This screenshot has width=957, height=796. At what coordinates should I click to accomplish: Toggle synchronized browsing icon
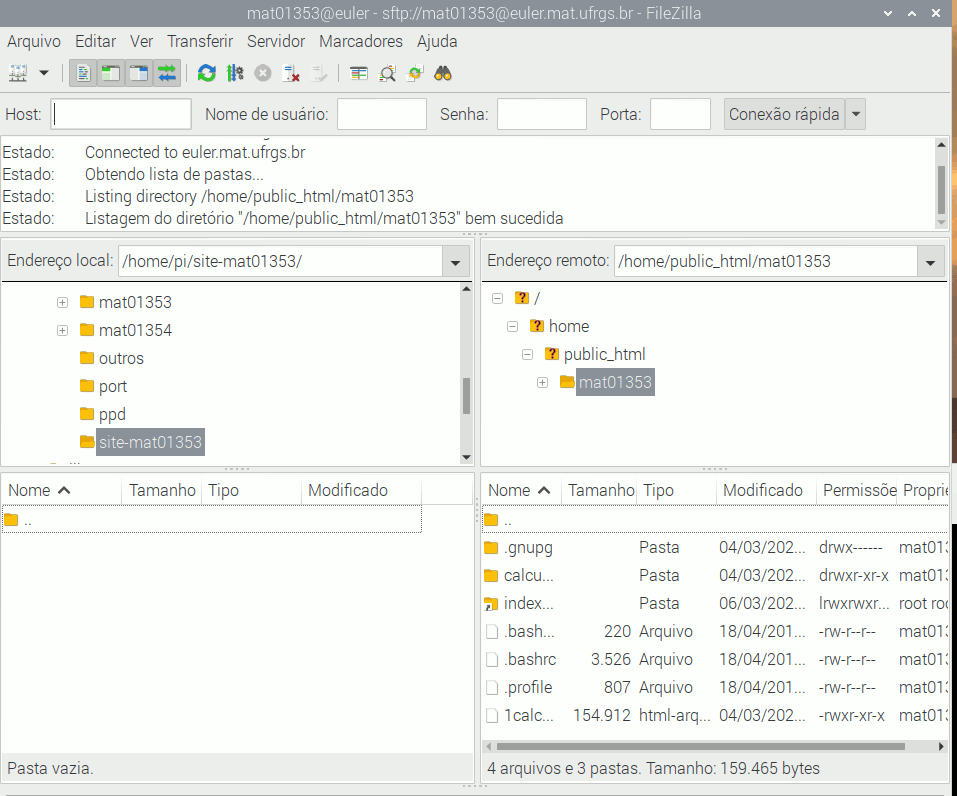[x=415, y=73]
